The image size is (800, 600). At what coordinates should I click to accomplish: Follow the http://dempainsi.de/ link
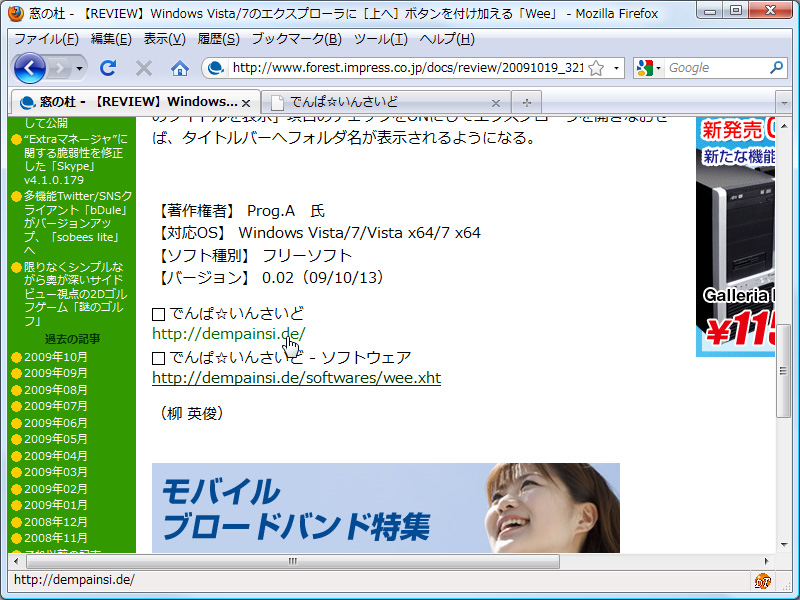(228, 334)
